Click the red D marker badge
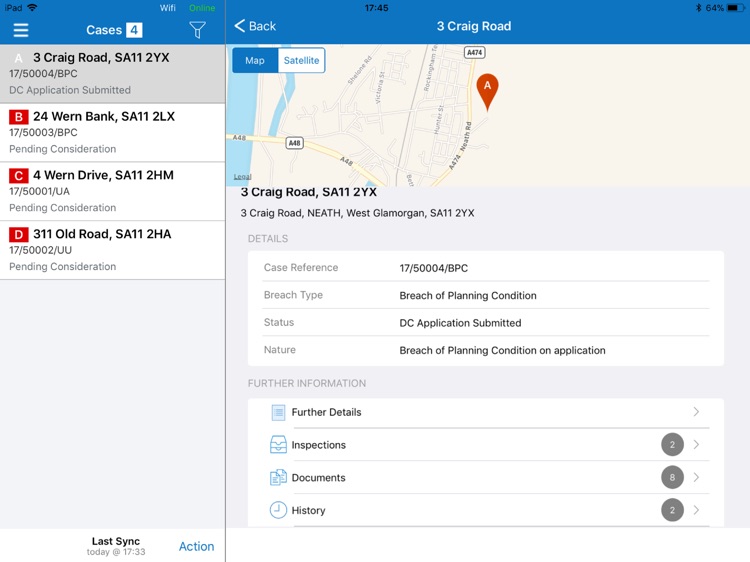 tap(19, 234)
